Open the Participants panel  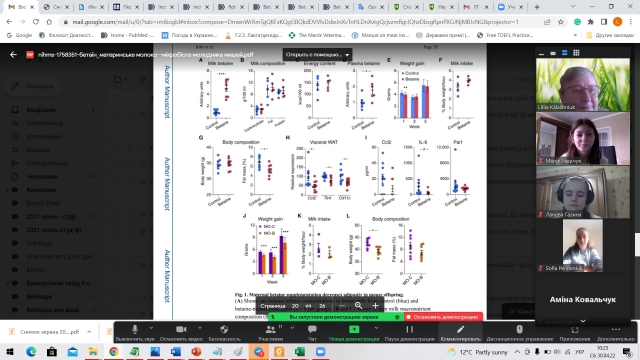[x=270, y=332]
